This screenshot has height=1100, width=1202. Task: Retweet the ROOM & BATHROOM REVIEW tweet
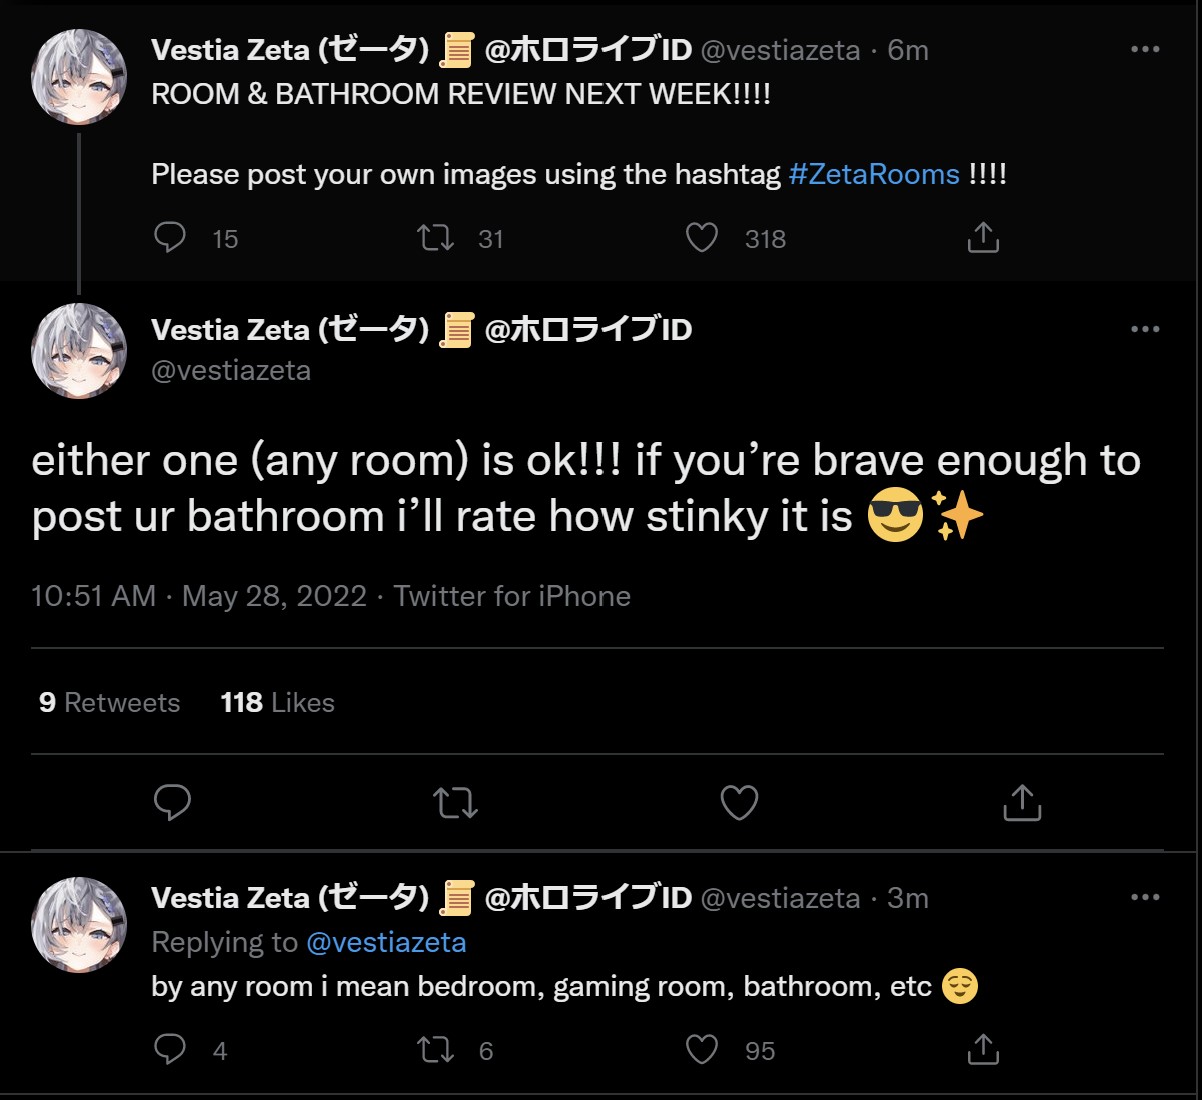(435, 238)
